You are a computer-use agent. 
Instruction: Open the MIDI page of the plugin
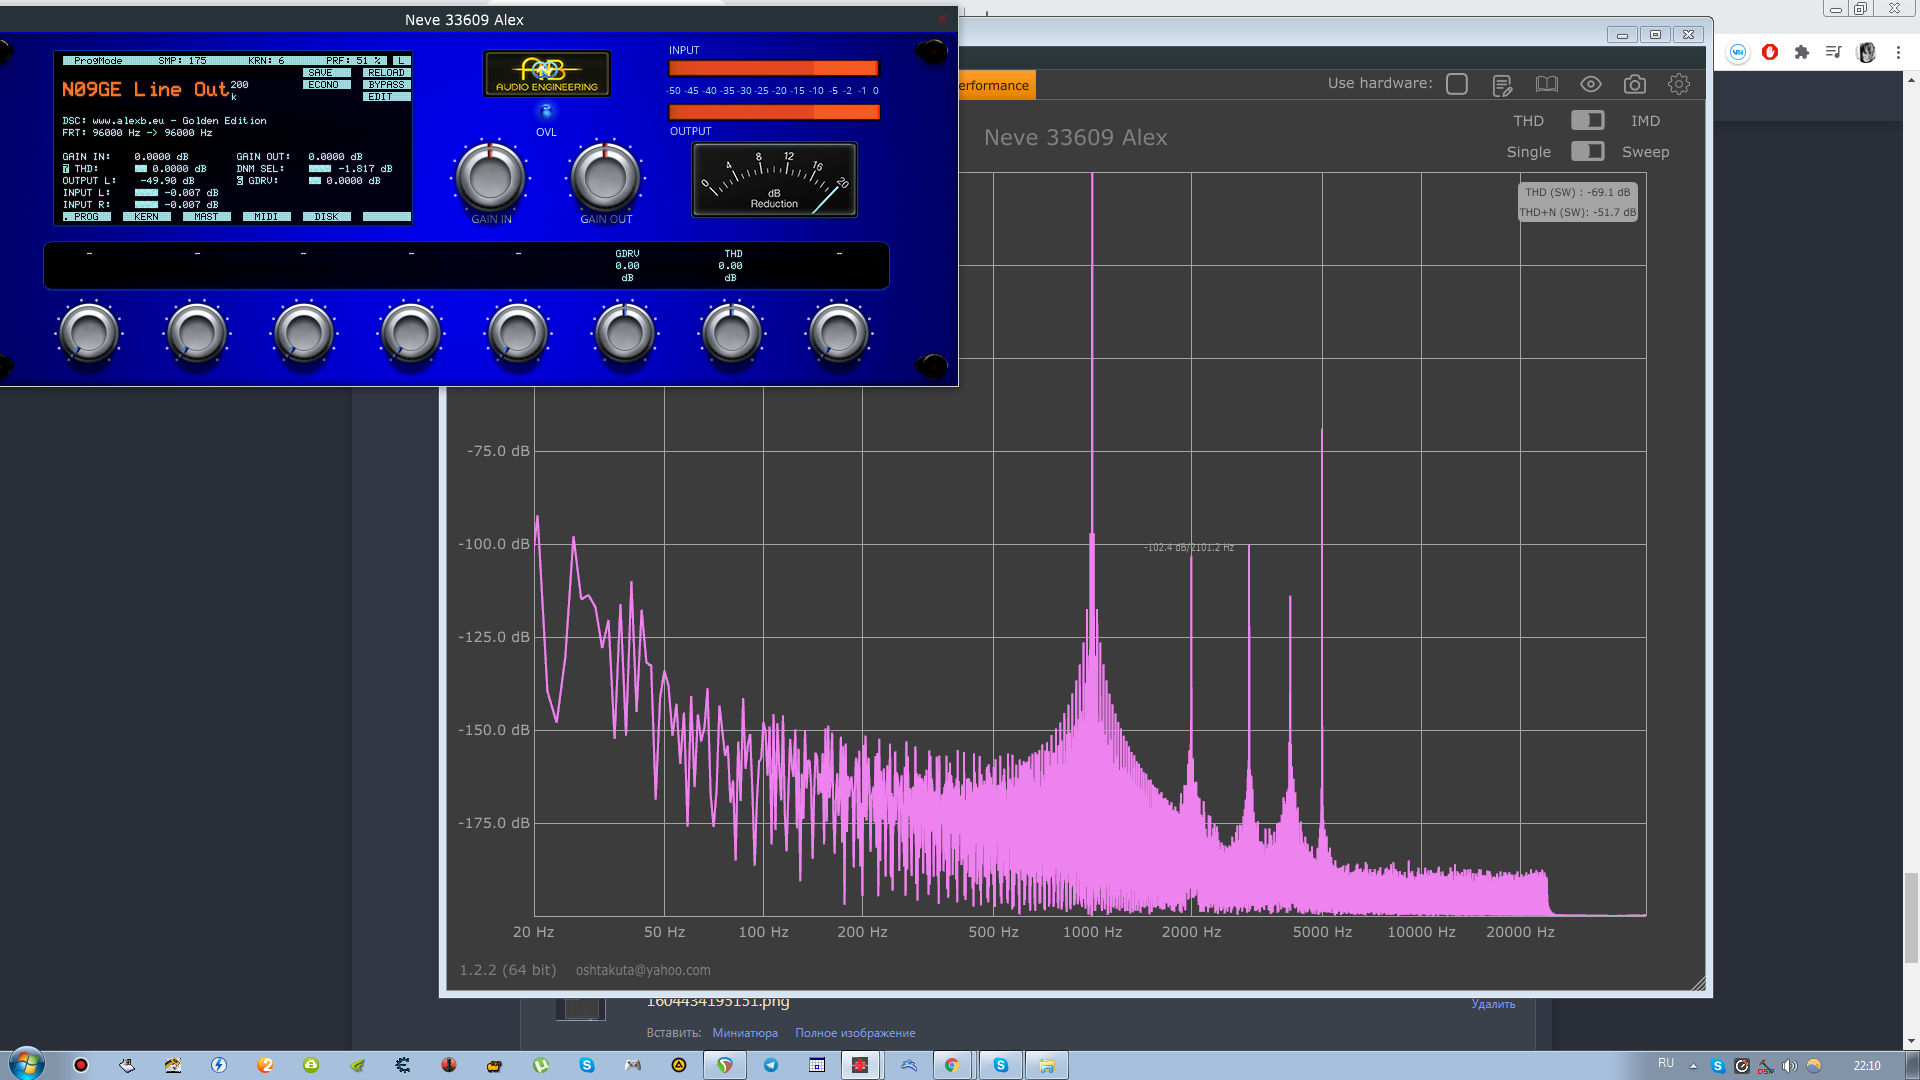tap(266, 217)
